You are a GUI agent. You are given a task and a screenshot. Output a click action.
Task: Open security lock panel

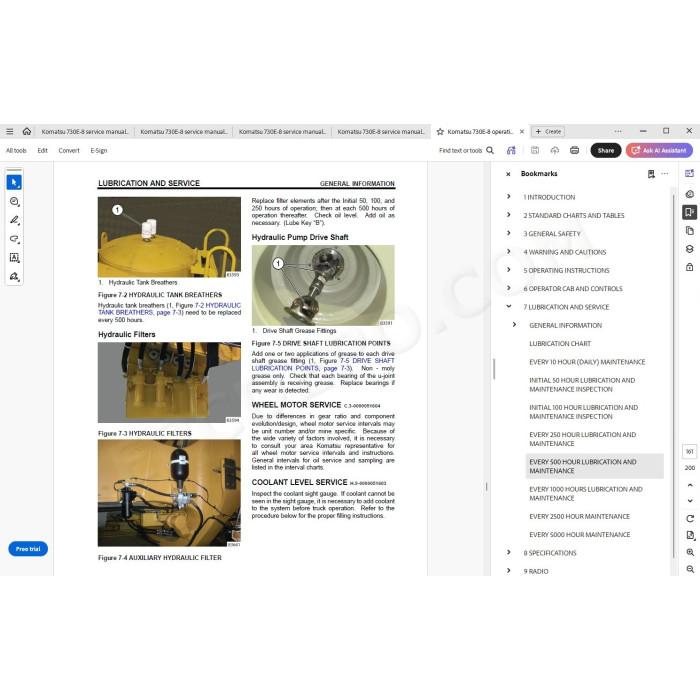pyautogui.click(x=690, y=267)
